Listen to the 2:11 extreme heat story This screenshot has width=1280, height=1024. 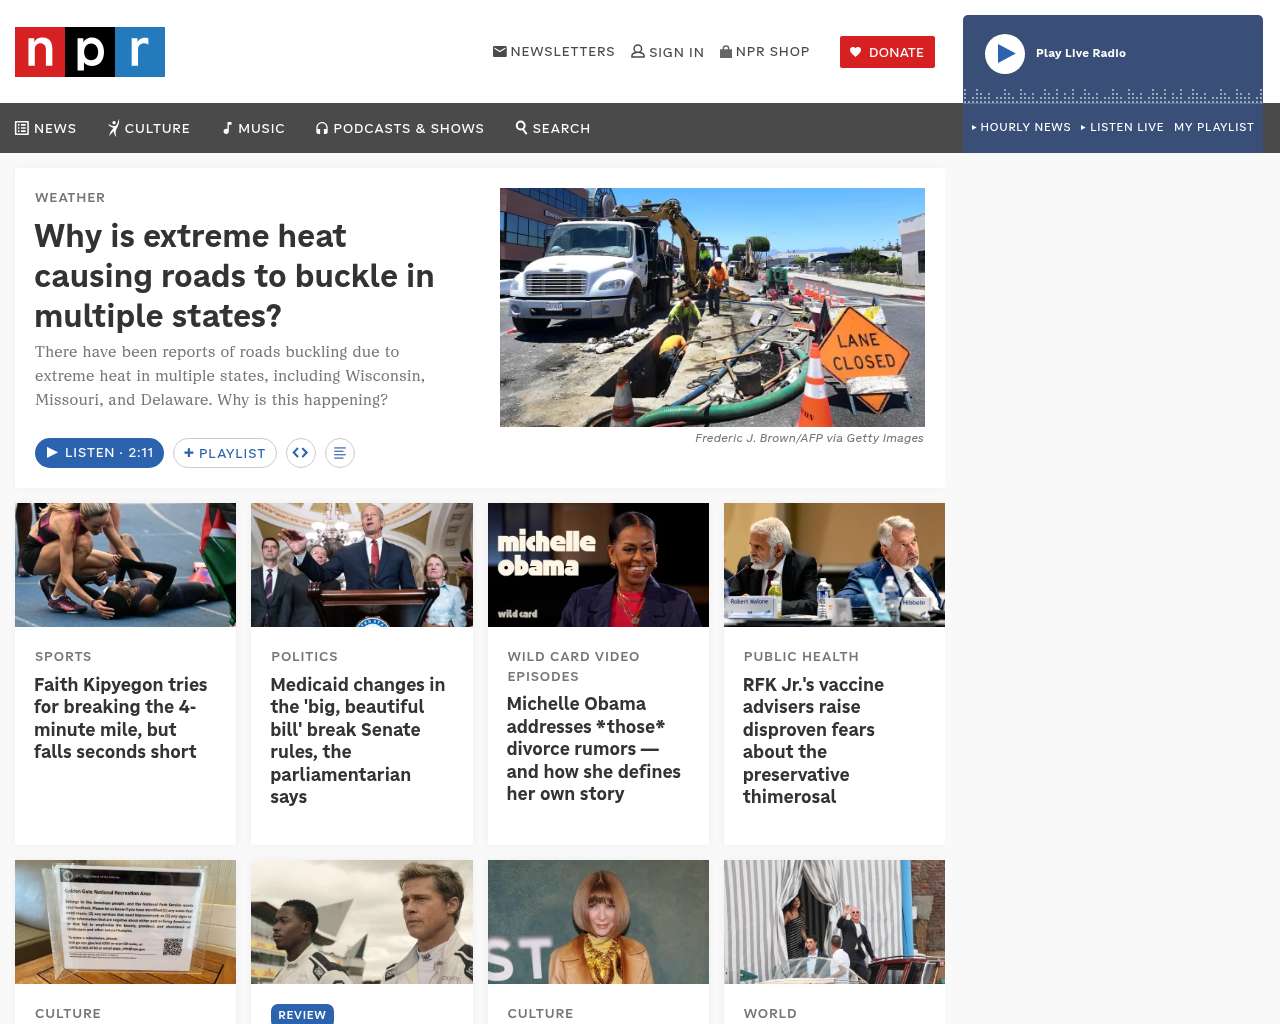click(99, 453)
